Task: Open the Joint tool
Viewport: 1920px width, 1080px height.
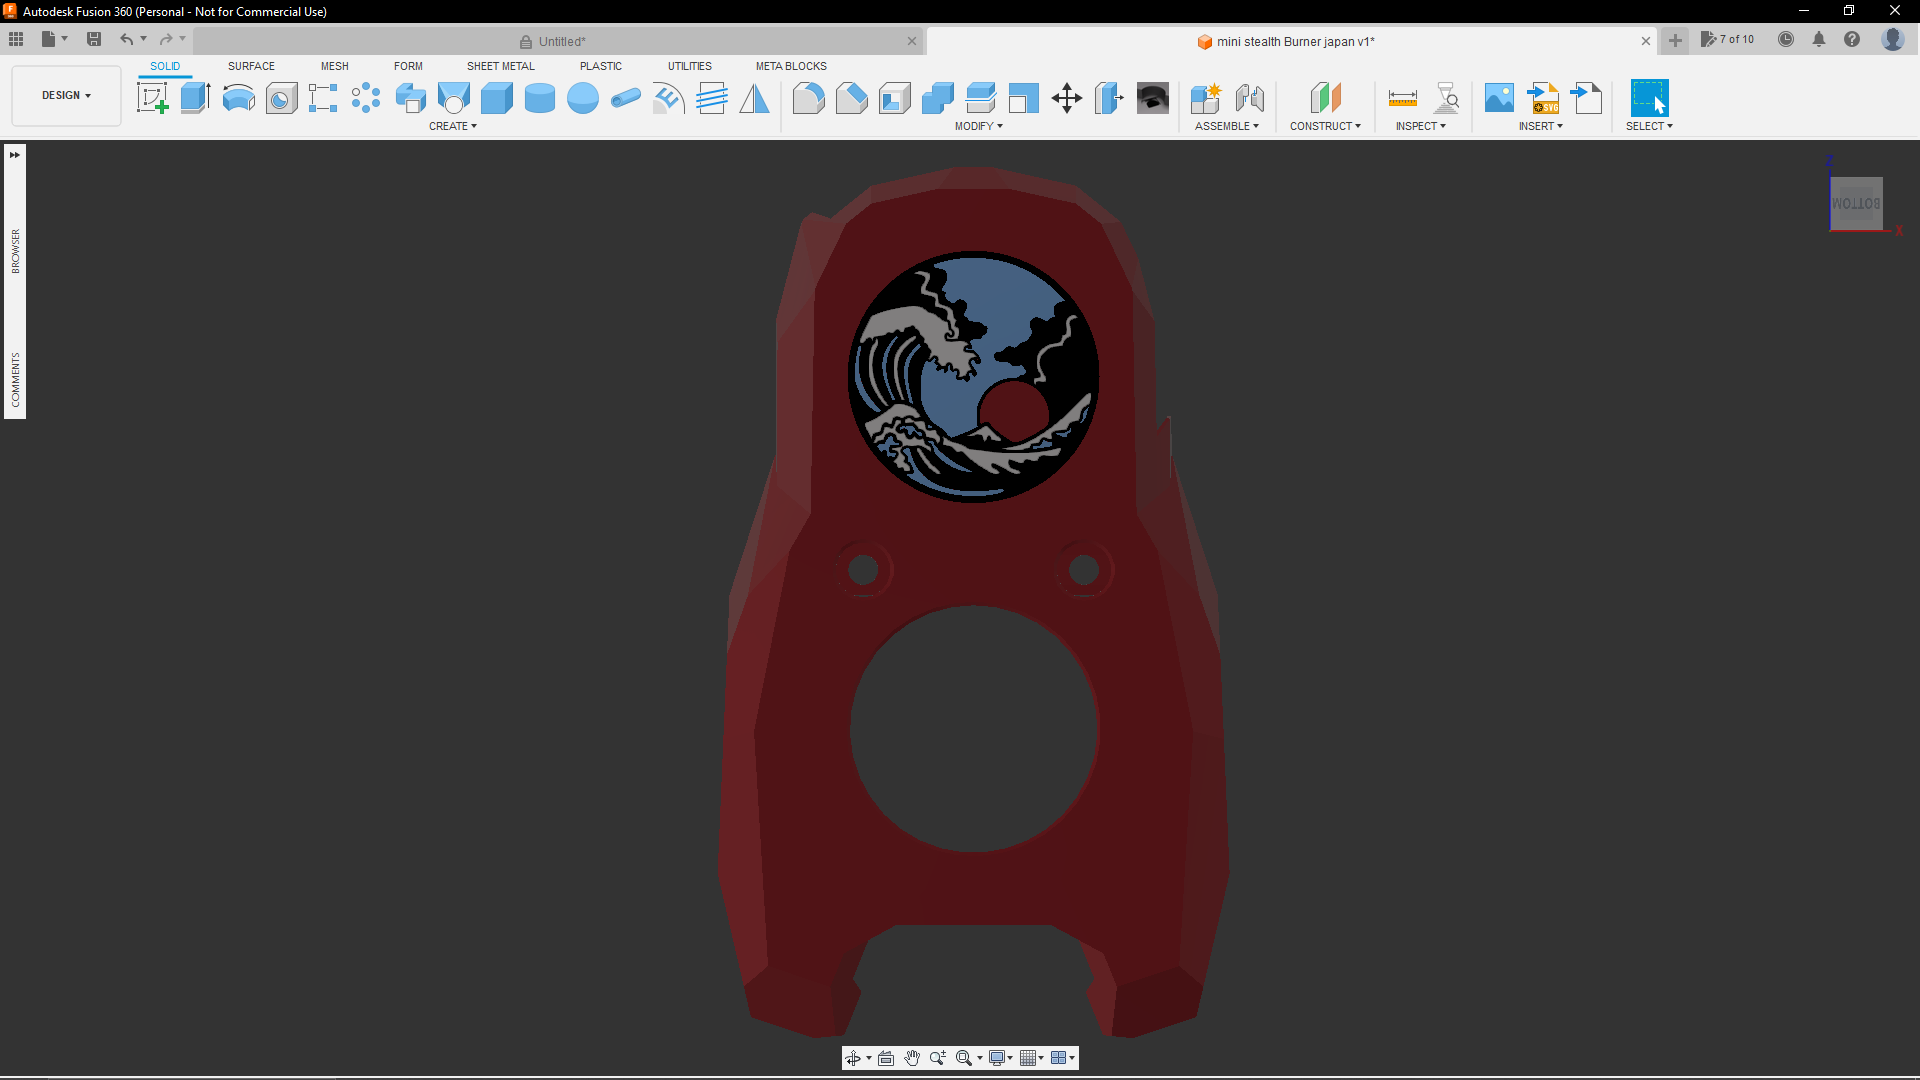Action: 1249,97
